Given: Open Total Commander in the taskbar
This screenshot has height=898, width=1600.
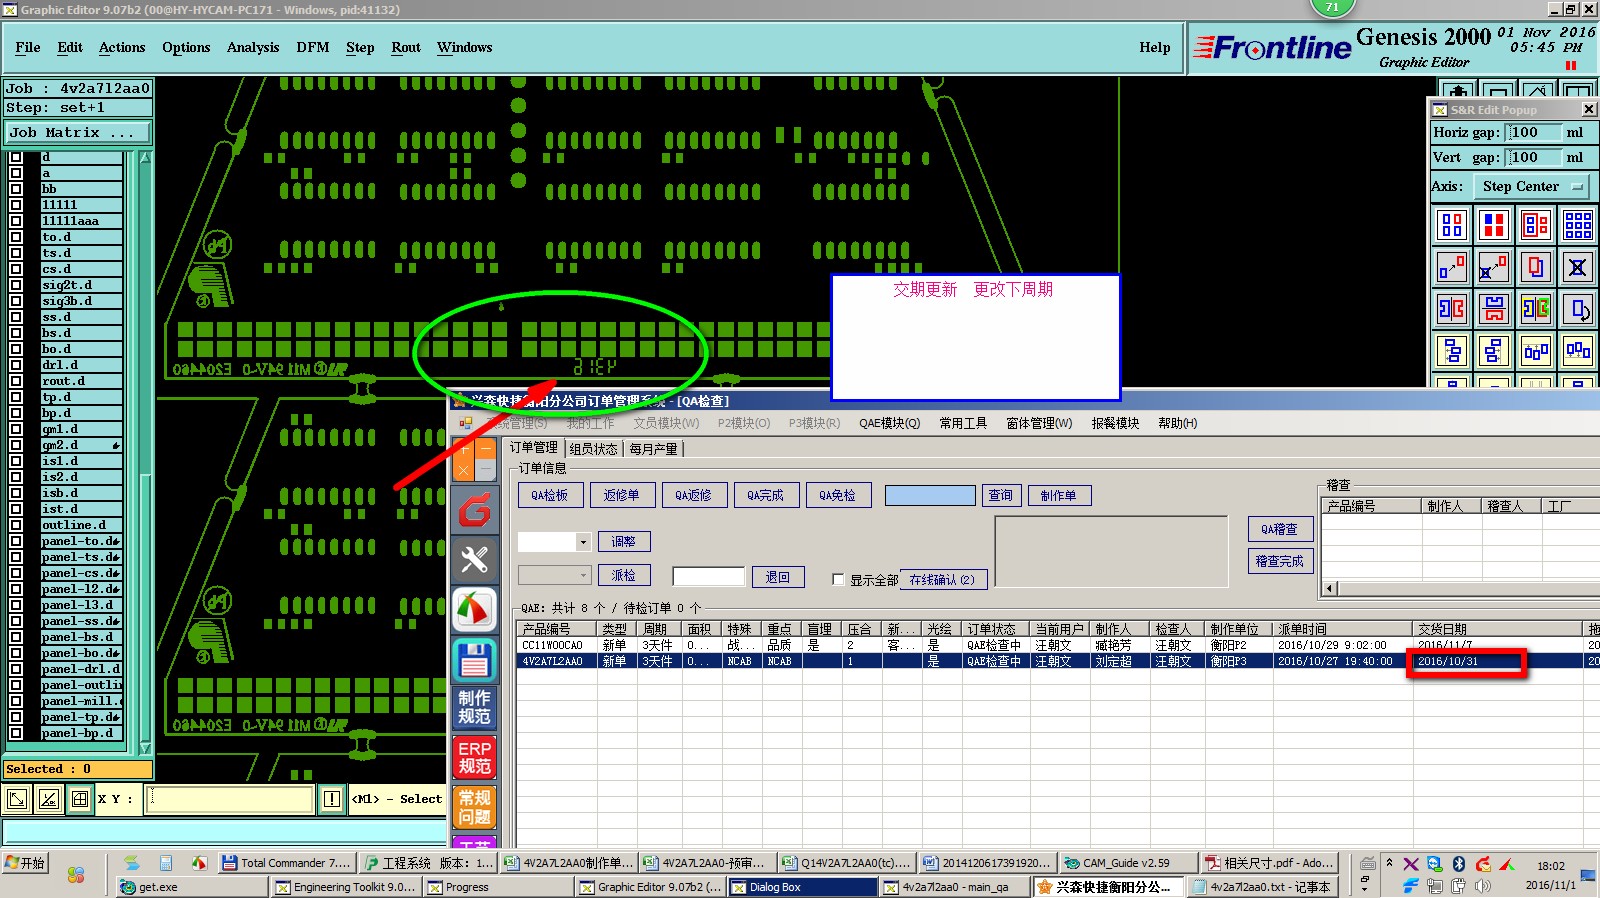Looking at the screenshot, I should (287, 863).
